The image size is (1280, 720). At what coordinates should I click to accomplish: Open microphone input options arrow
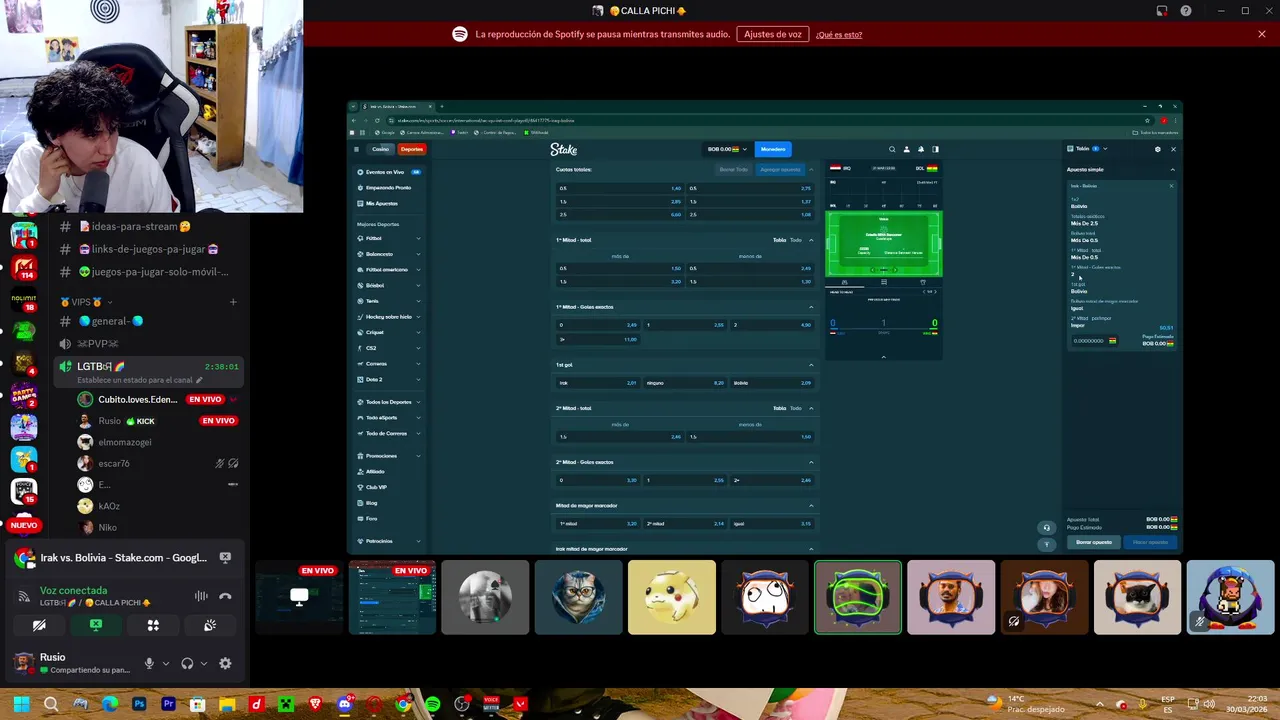point(165,663)
